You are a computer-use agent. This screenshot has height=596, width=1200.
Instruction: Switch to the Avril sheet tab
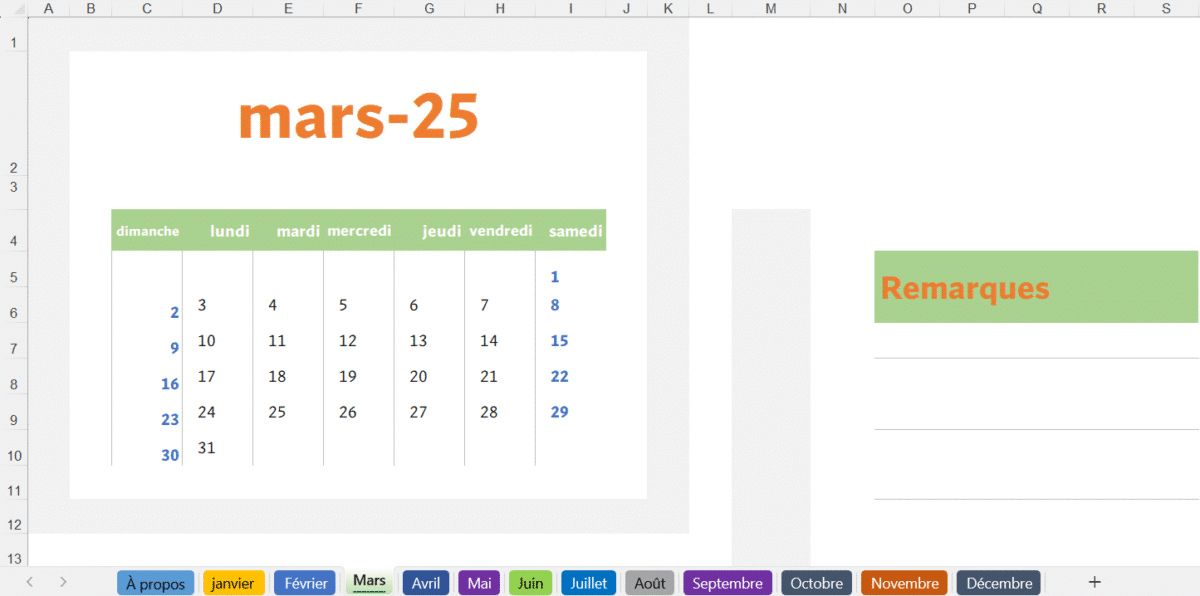425,582
